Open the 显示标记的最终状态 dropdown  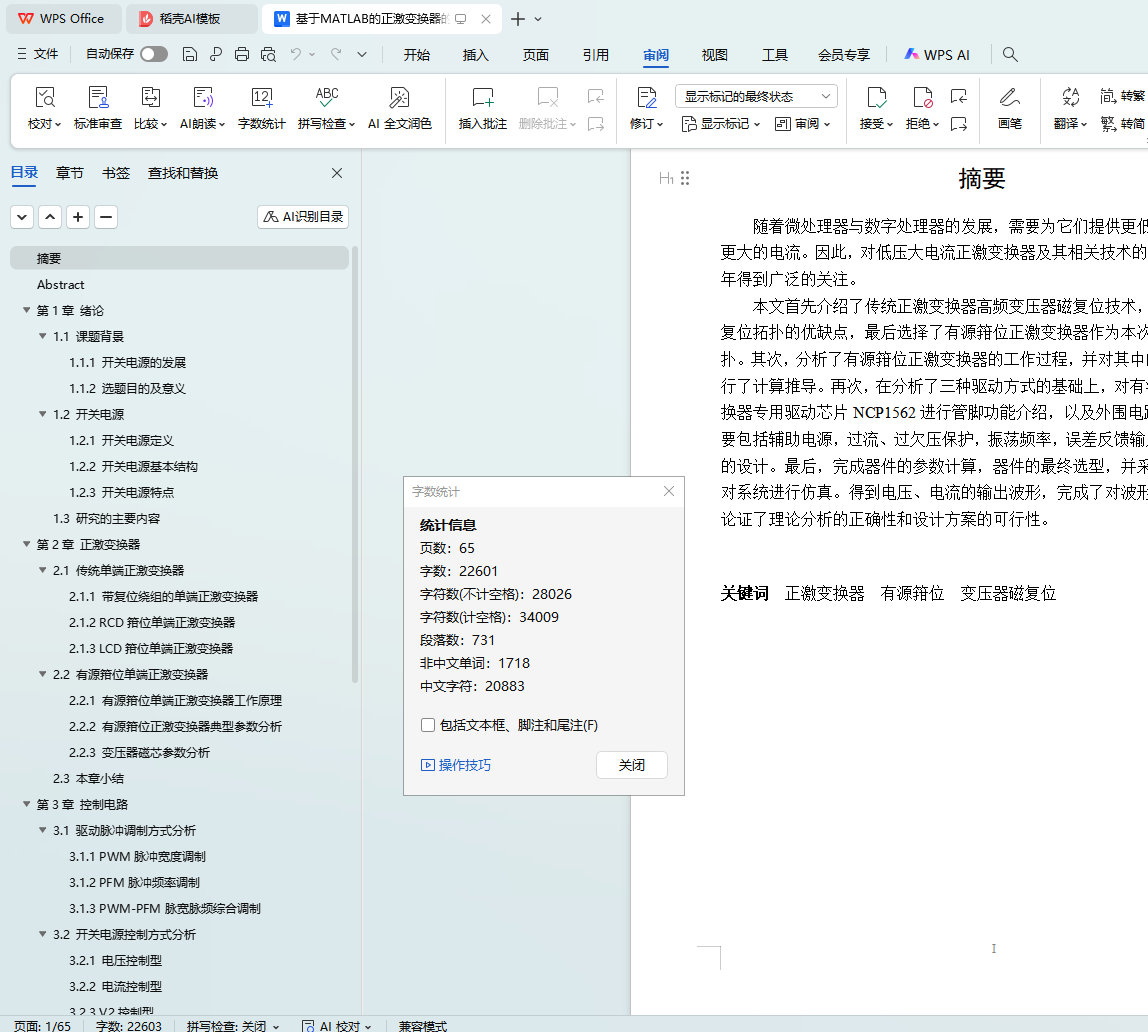click(756, 96)
